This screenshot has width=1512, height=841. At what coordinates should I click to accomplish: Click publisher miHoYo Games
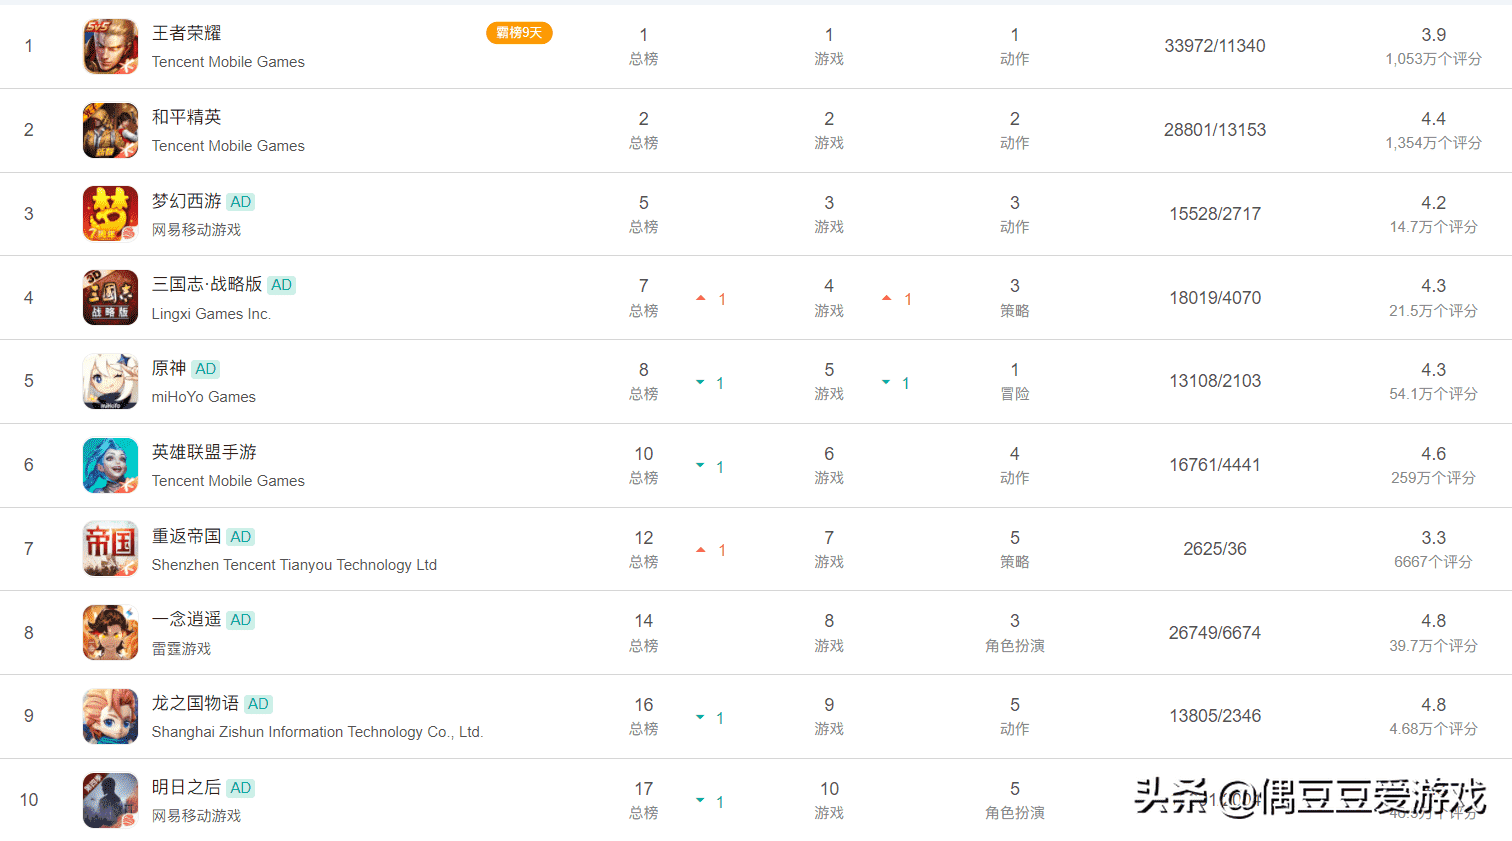coord(204,397)
